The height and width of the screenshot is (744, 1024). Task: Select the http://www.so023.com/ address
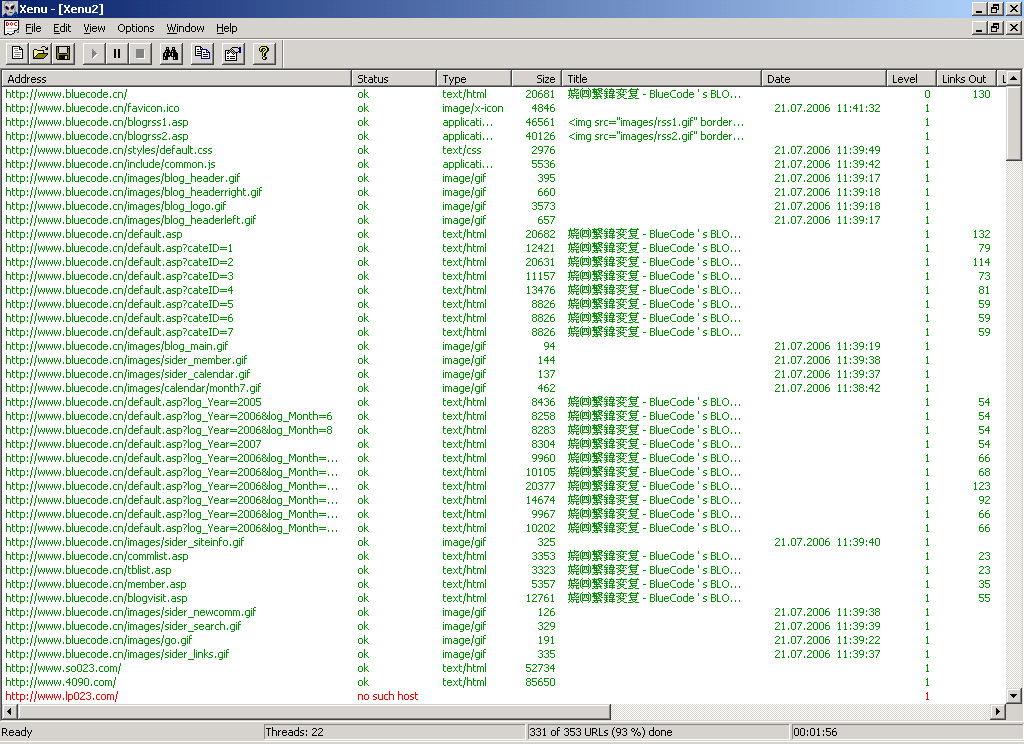63,668
